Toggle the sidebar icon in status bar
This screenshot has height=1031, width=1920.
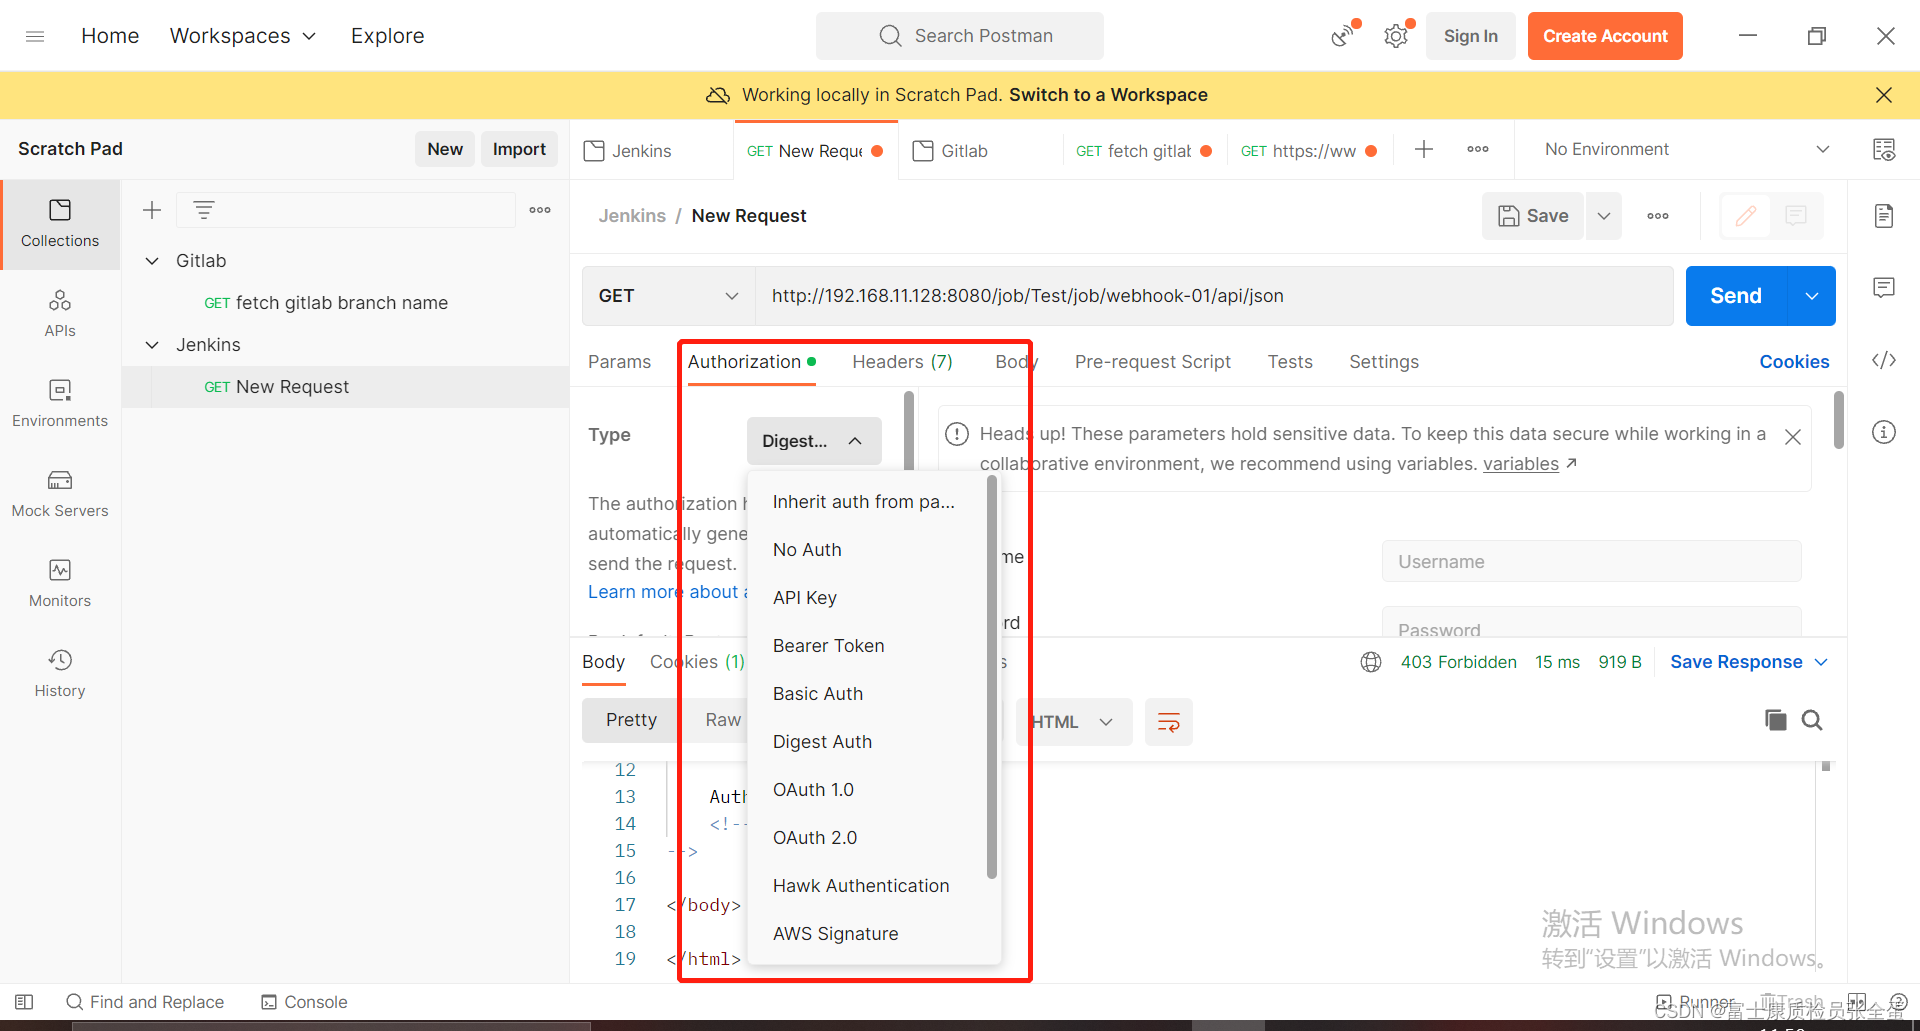[x=25, y=1002]
